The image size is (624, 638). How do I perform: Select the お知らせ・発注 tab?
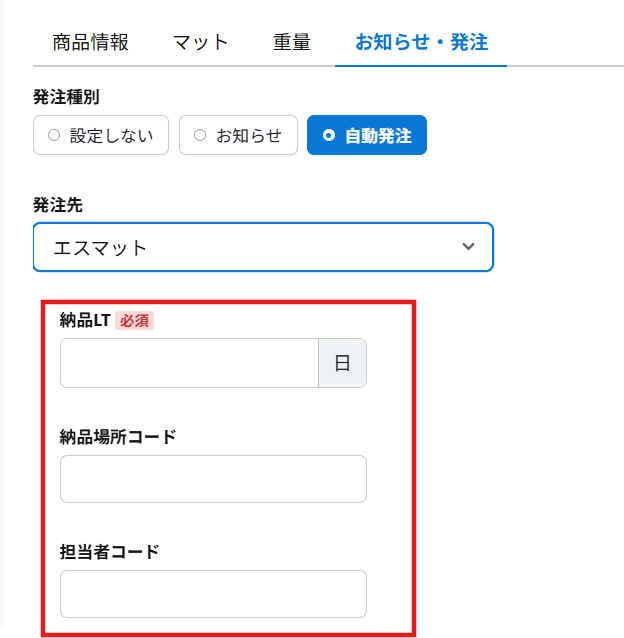420,42
